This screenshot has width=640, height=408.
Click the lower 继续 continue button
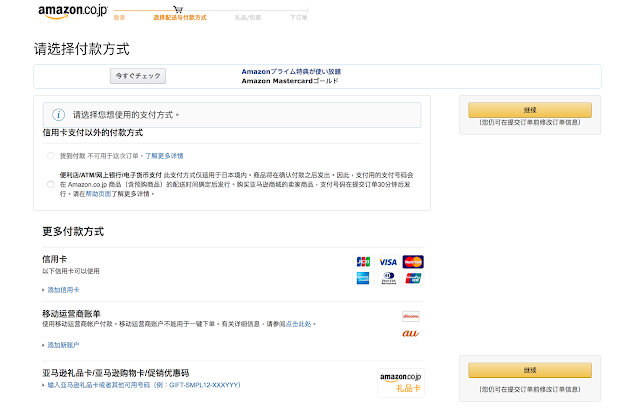pos(530,370)
